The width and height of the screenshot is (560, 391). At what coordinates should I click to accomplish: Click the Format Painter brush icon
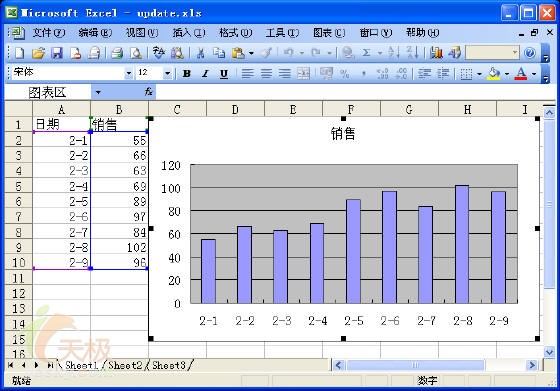(266, 53)
